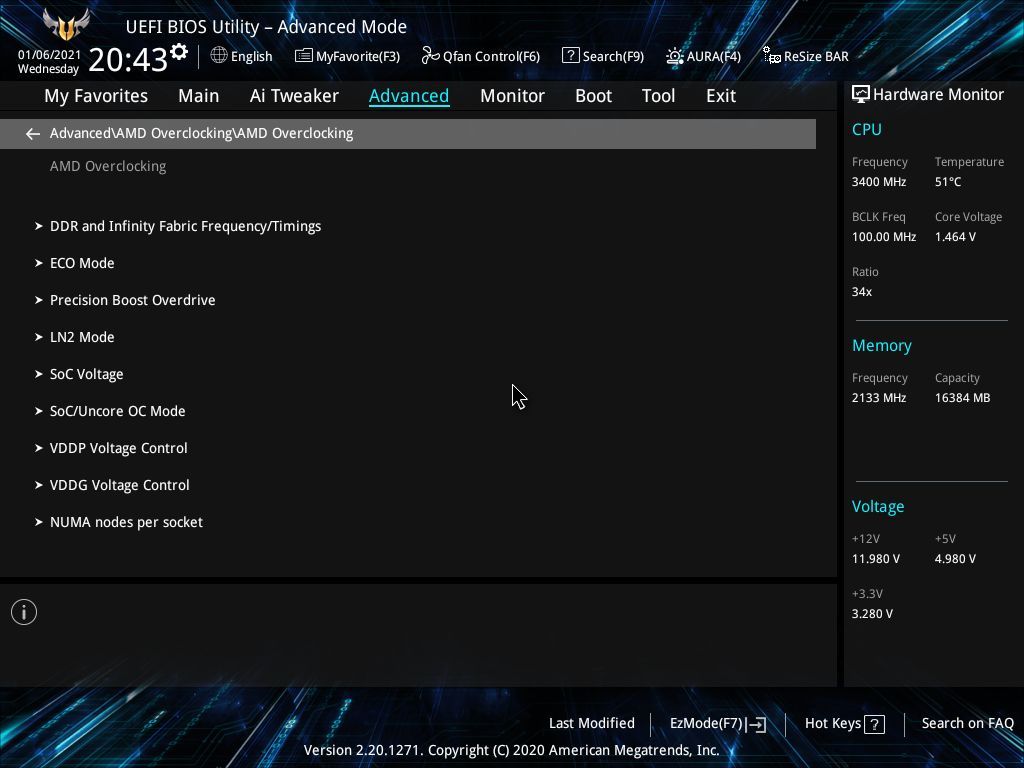Toggle ReSize BAR icon
The width and height of the screenshot is (1024, 768).
click(772, 56)
